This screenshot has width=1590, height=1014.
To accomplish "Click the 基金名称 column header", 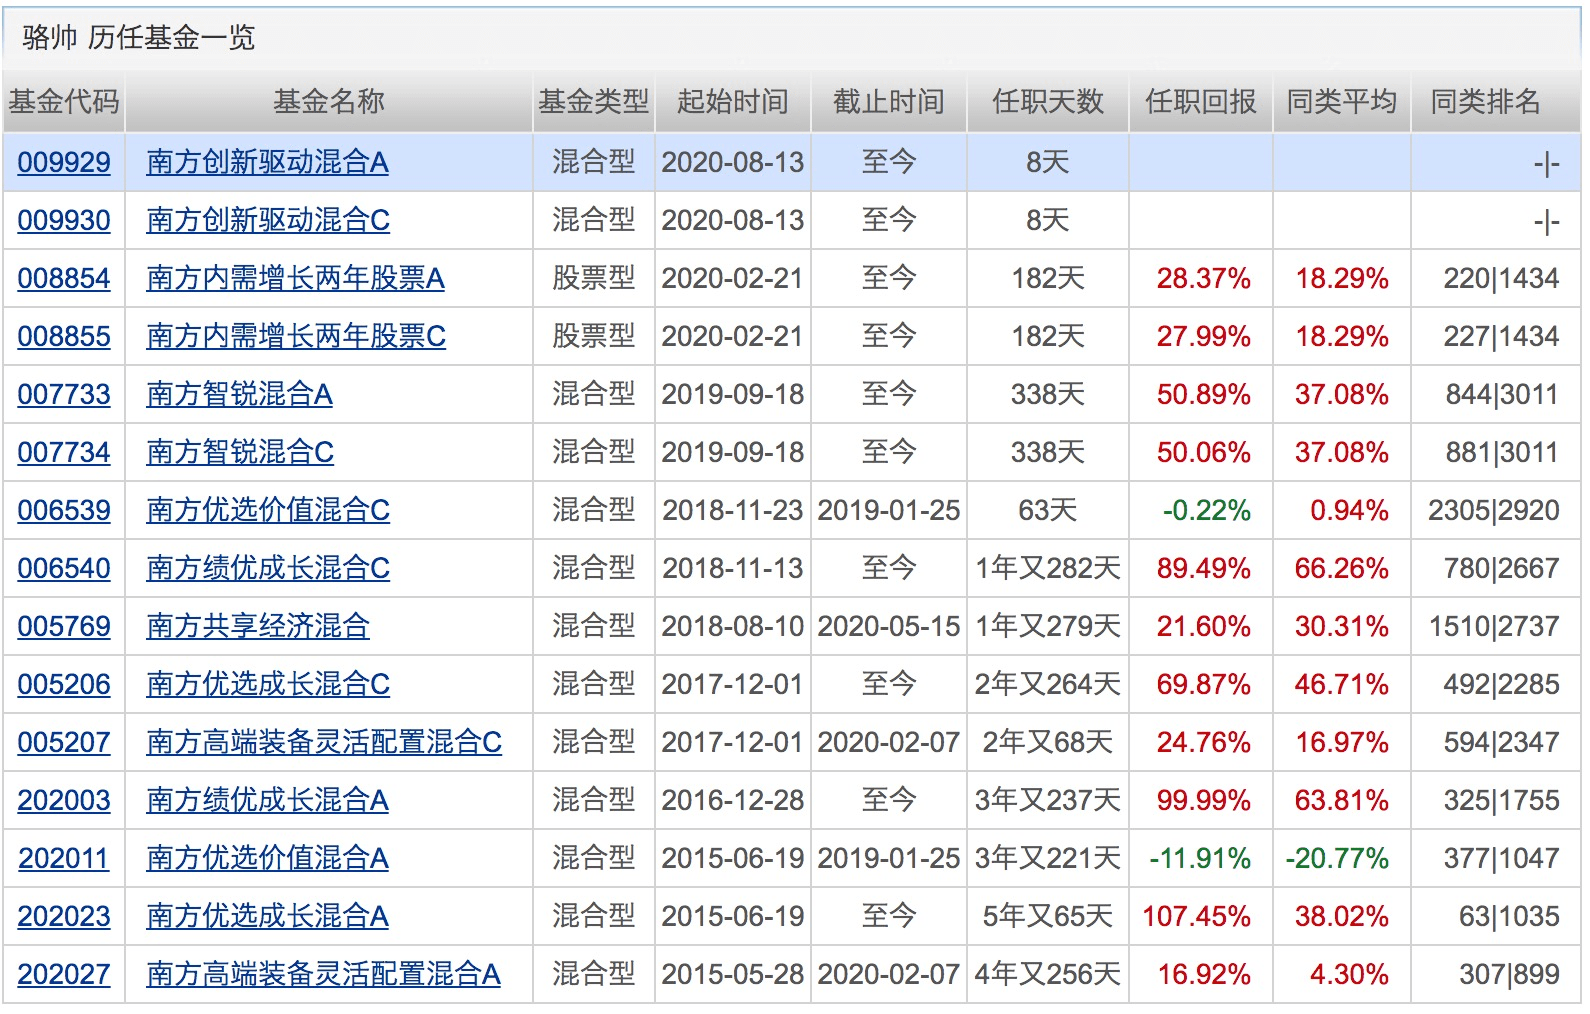I will coord(329,101).
